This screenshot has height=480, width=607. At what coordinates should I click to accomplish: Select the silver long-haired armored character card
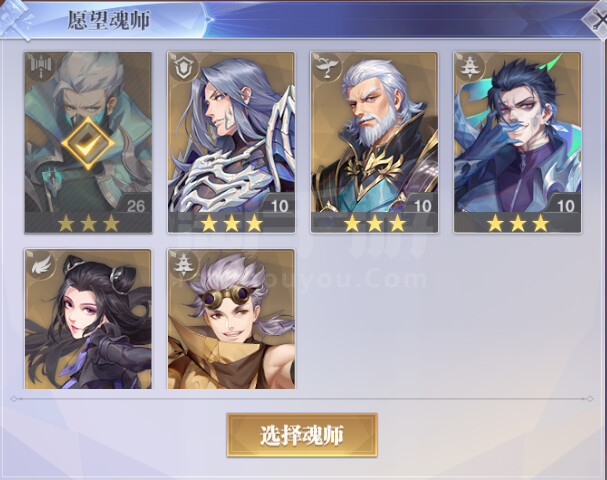[231, 142]
